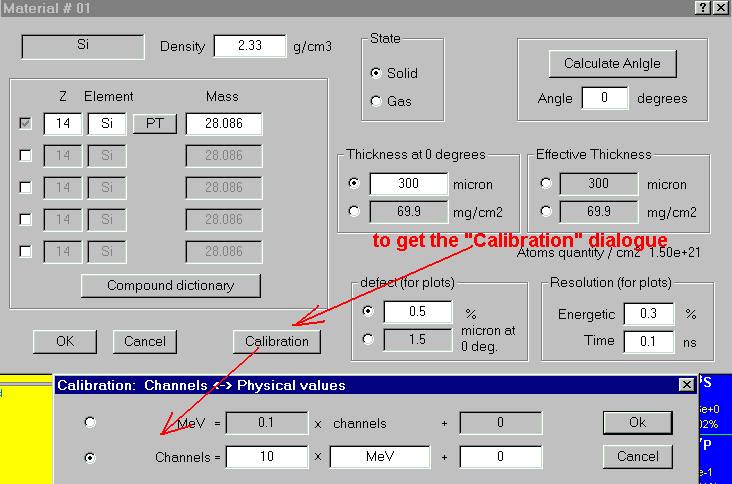
Task: Click the Density value field
Action: click(x=249, y=46)
